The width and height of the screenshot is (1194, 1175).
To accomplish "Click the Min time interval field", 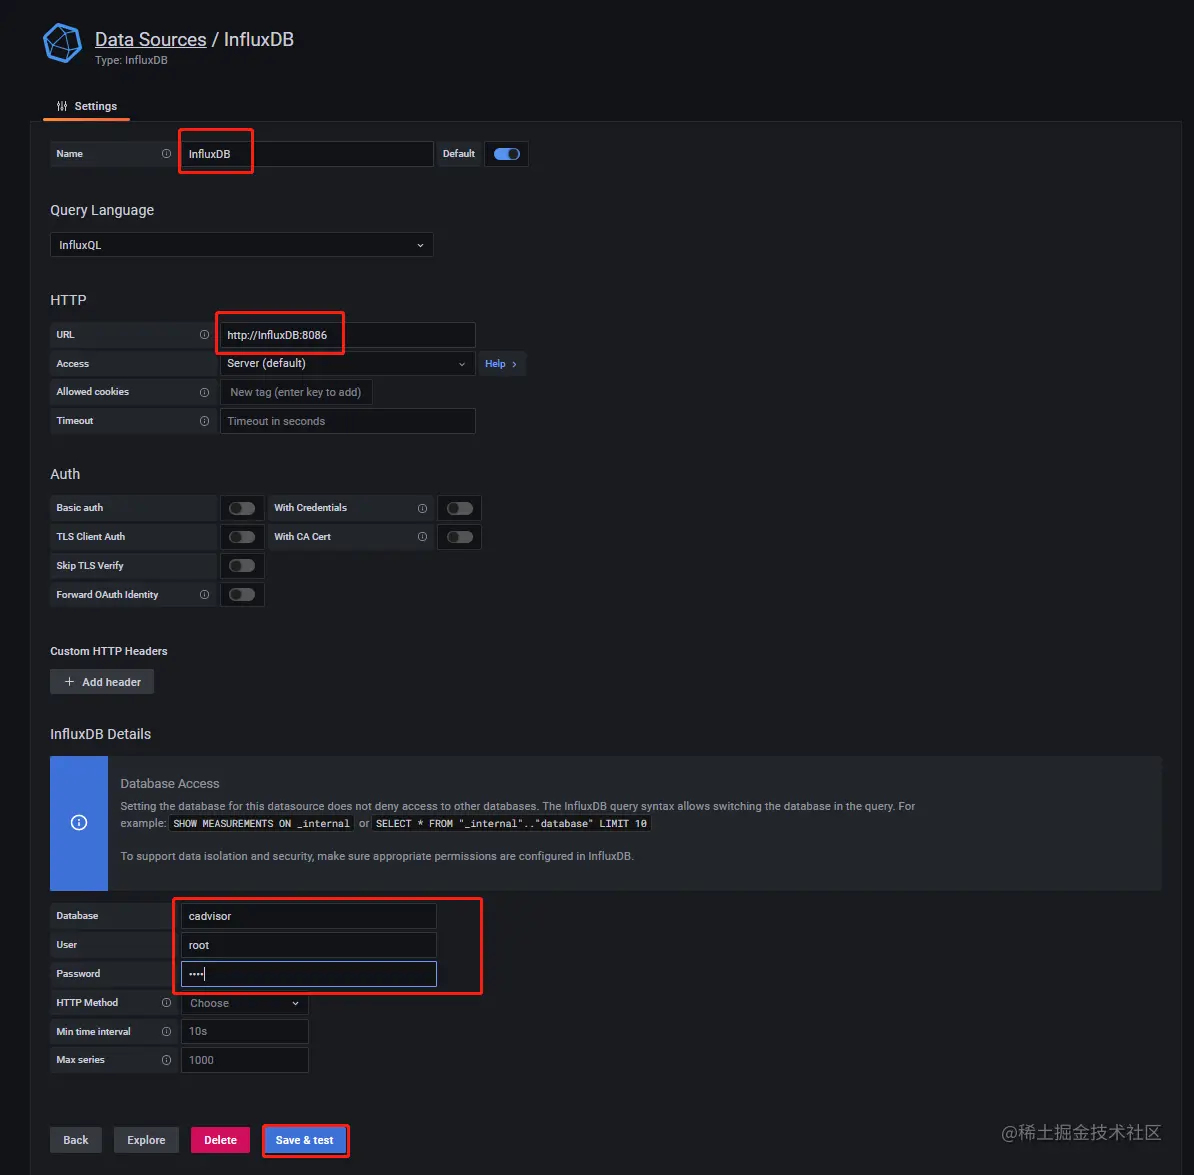I will pos(244,1032).
